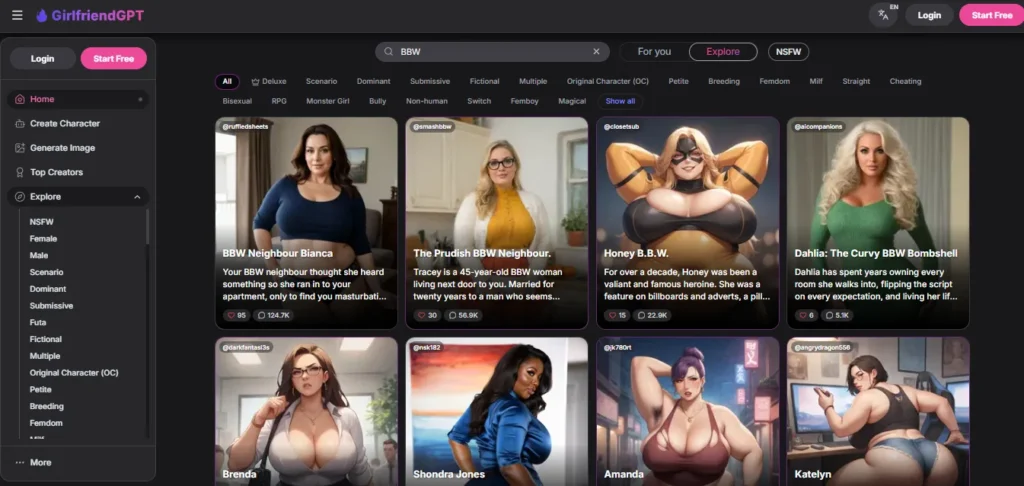Open Male category in sidebar

point(39,255)
